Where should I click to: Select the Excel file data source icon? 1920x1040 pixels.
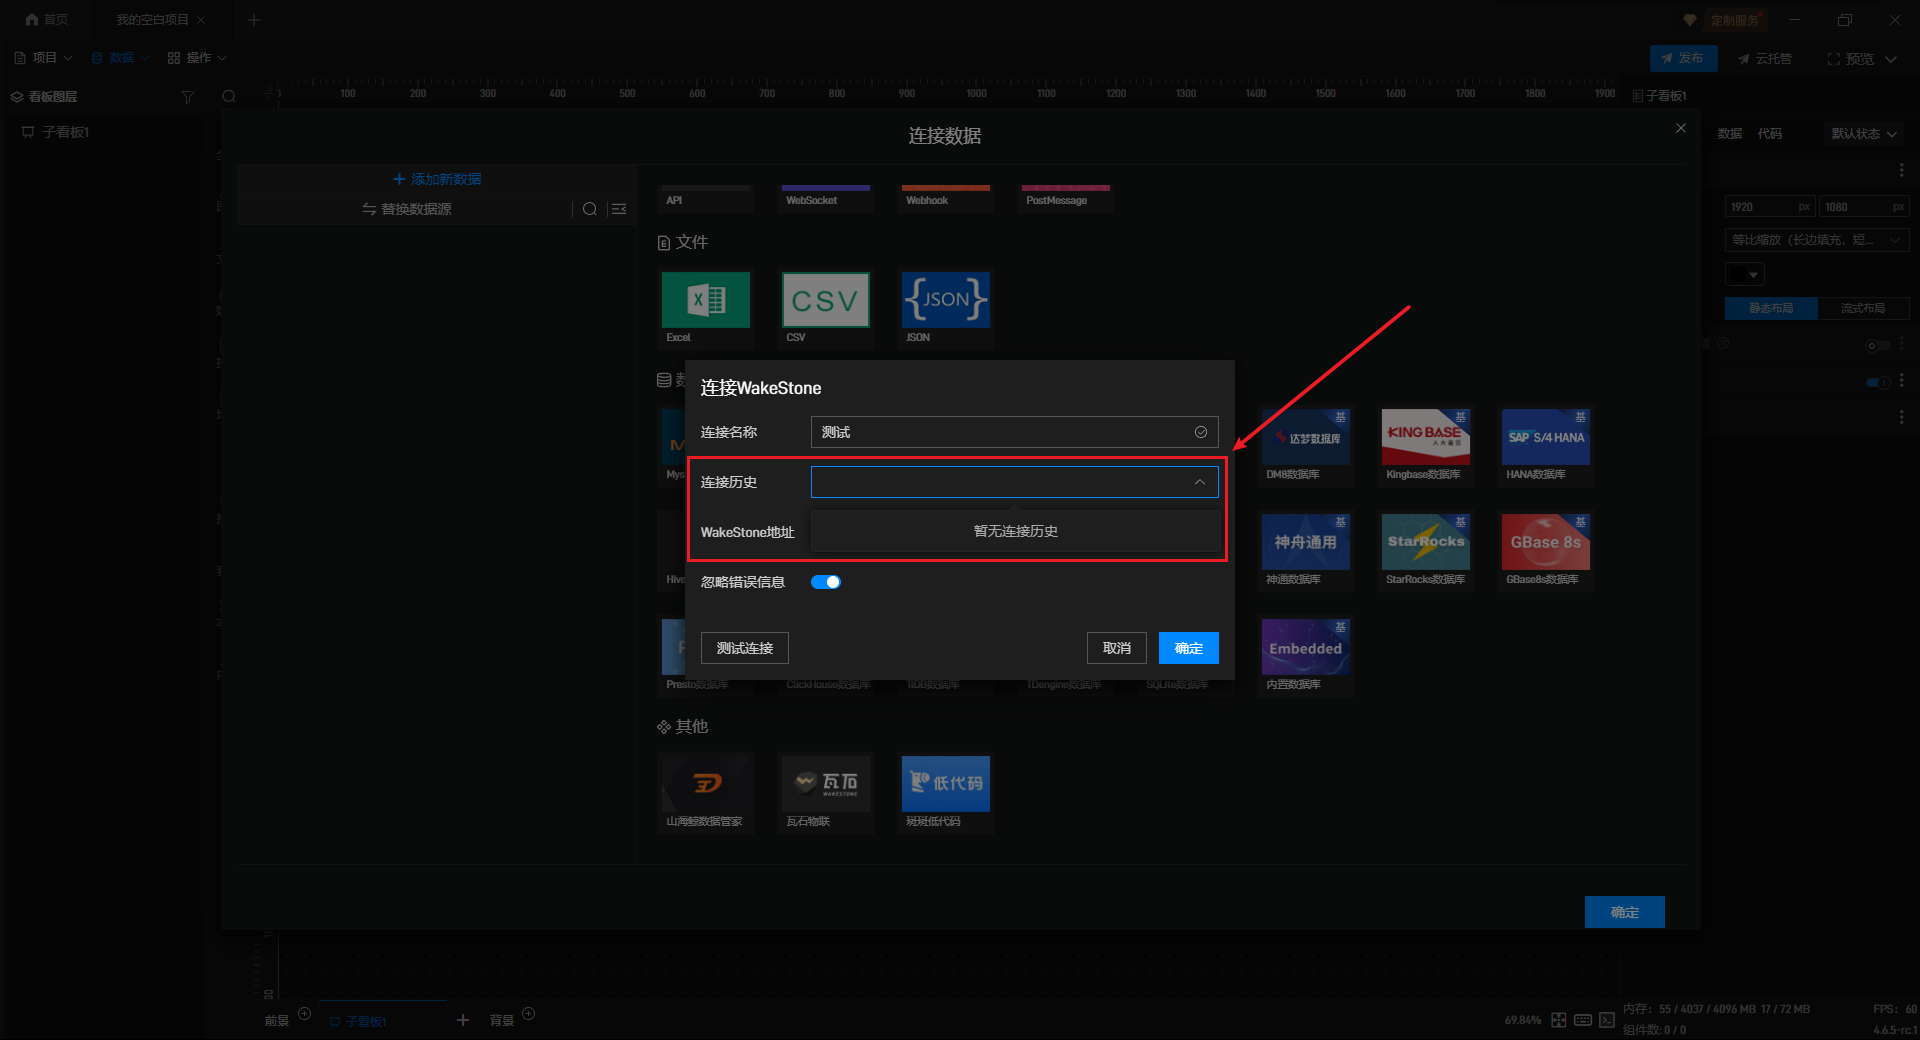coord(705,300)
